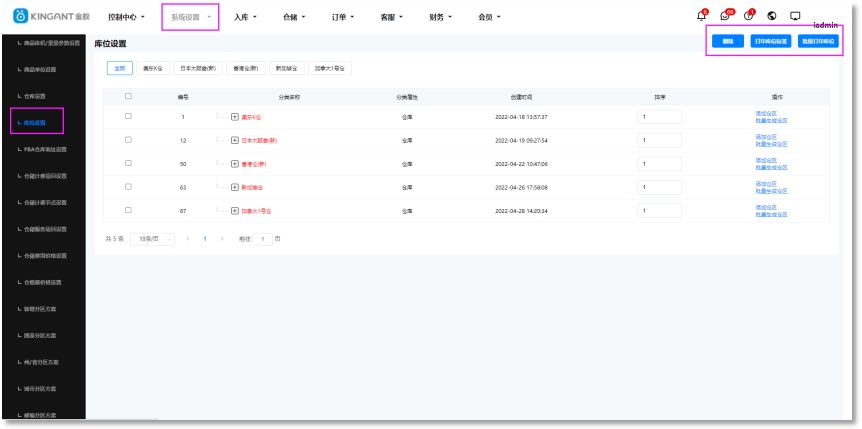The image size is (862, 429).
Task: Go to previous page arrow in pagination
Action: click(187, 239)
